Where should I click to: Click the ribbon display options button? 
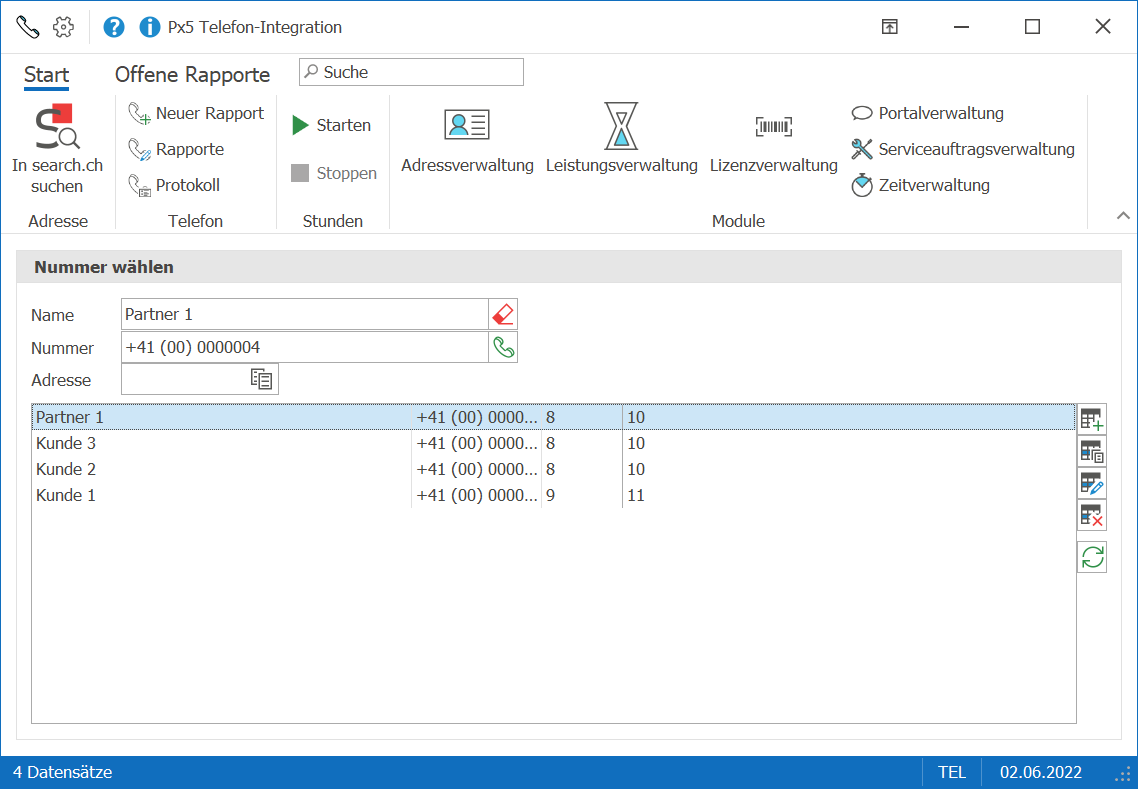[890, 27]
